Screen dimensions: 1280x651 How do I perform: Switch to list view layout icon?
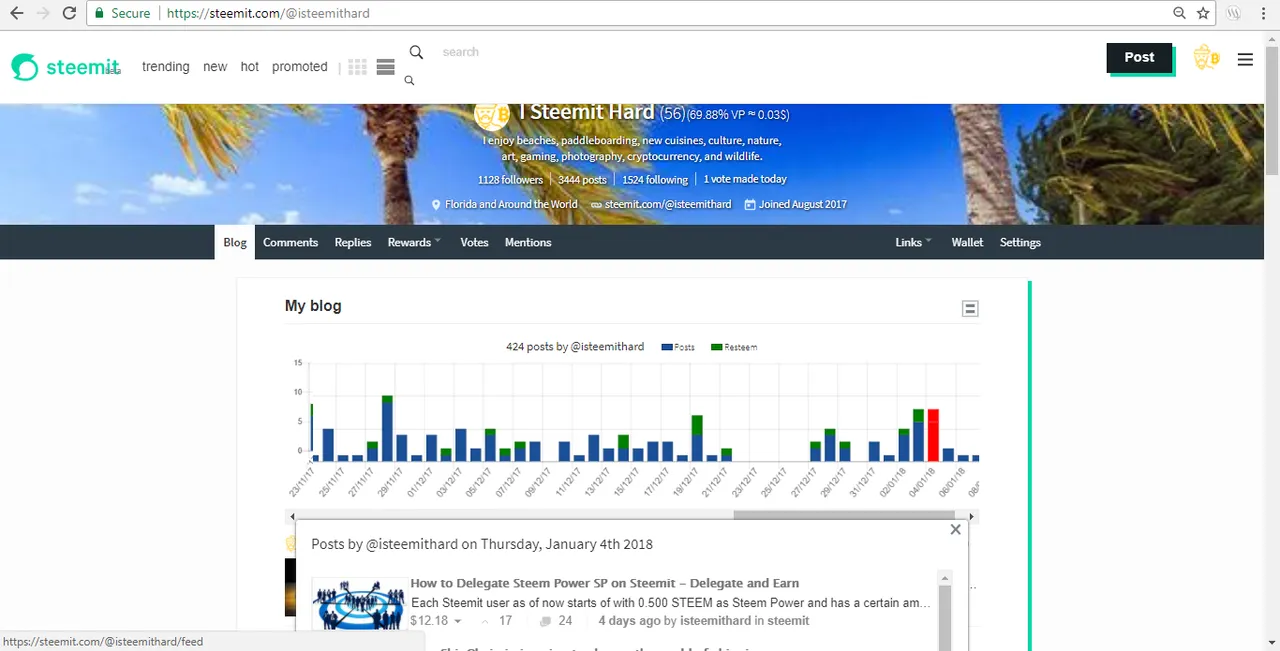385,67
